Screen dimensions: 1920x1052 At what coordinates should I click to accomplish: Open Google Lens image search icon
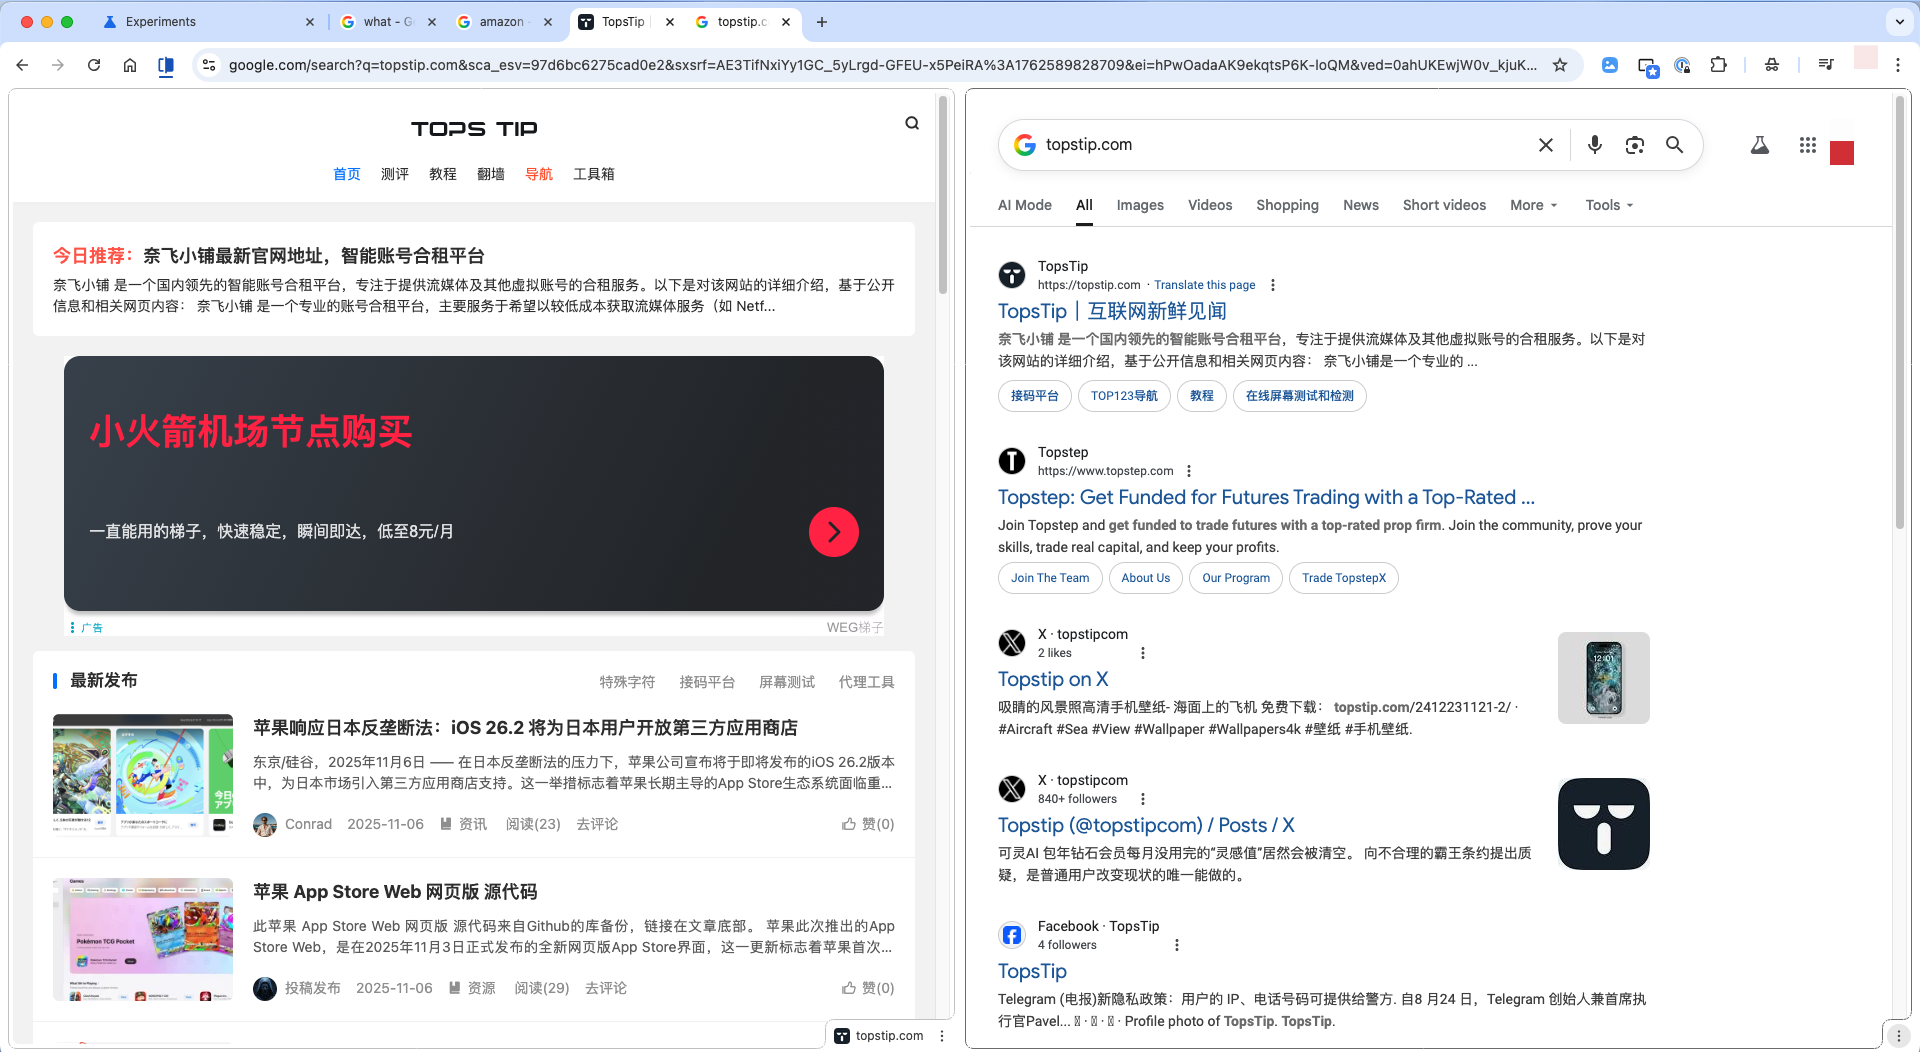click(1635, 145)
